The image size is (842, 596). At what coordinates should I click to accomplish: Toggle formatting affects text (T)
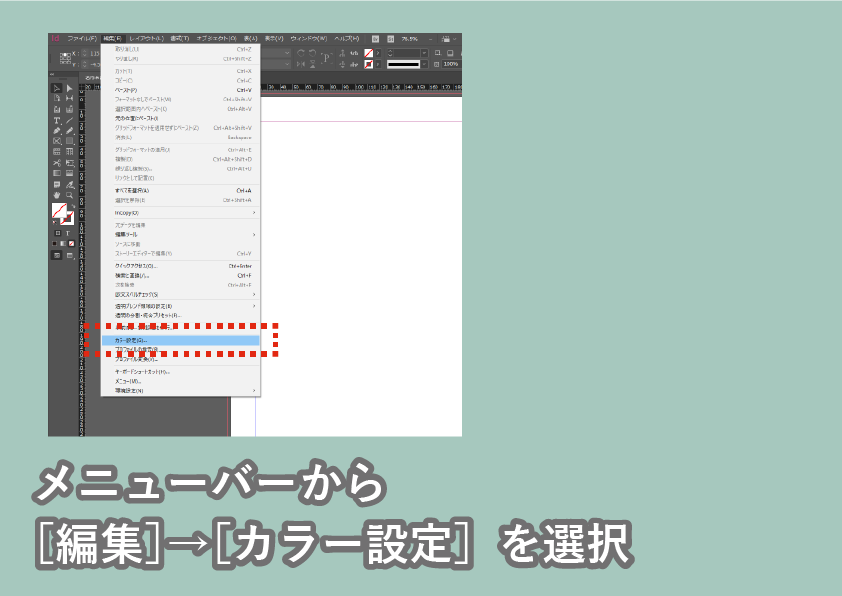click(x=68, y=233)
